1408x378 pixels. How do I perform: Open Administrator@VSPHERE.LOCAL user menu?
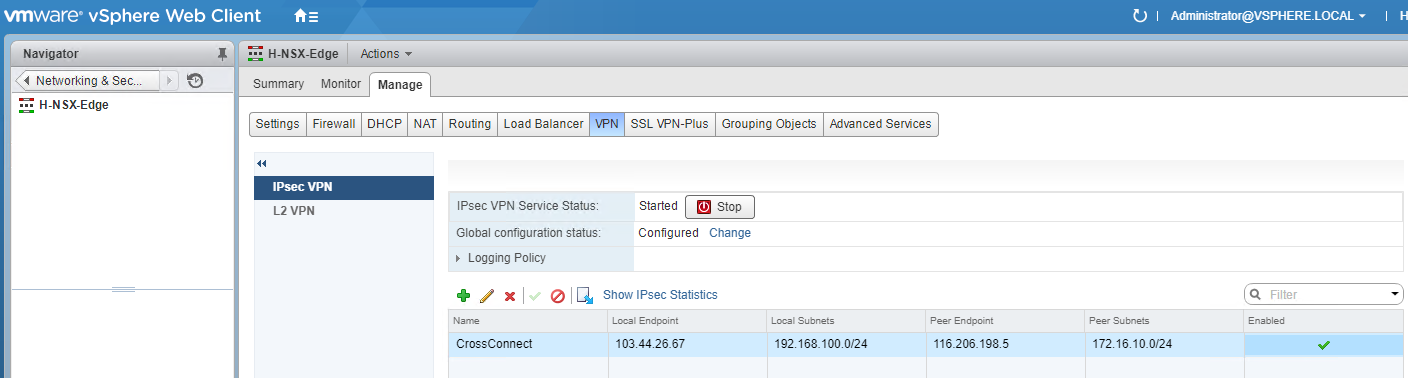tap(1267, 16)
